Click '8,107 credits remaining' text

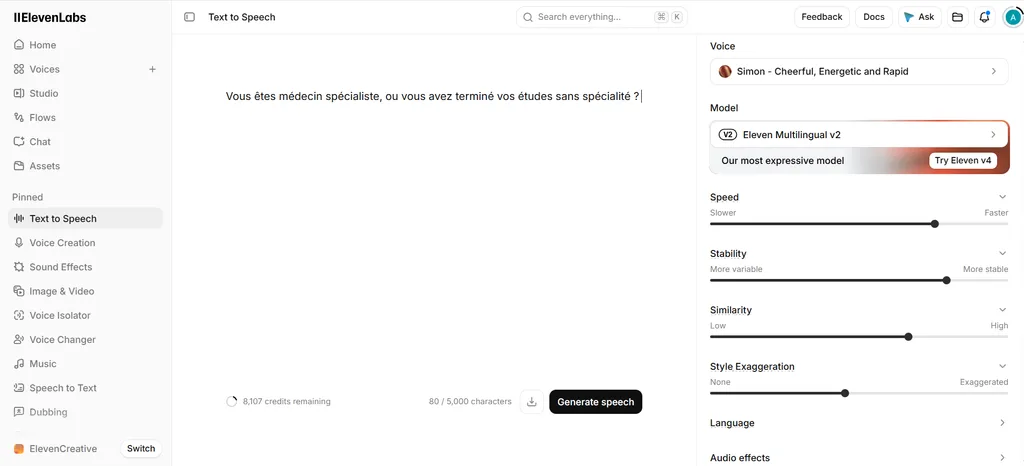(x=287, y=401)
